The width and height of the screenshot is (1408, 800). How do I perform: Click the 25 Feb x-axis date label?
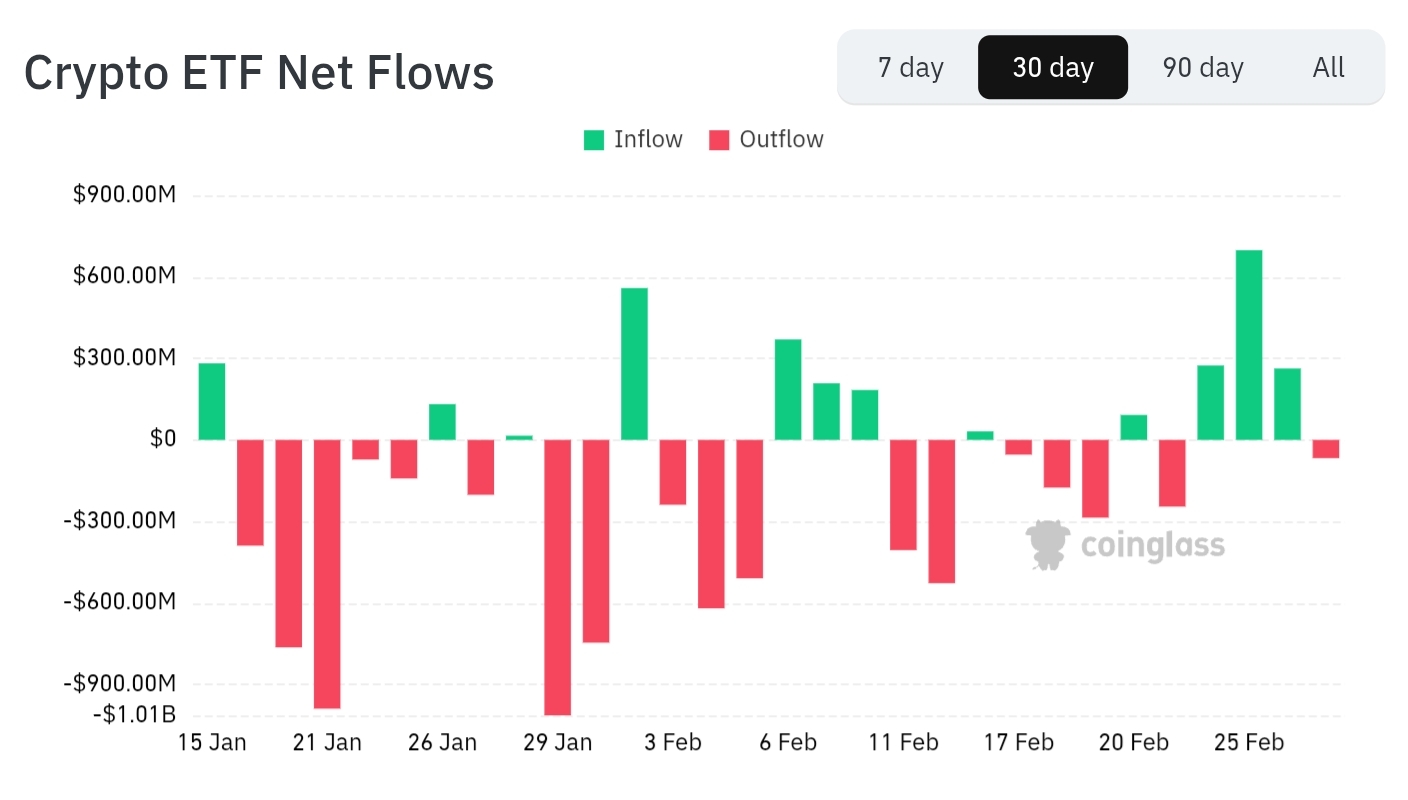[1249, 743]
